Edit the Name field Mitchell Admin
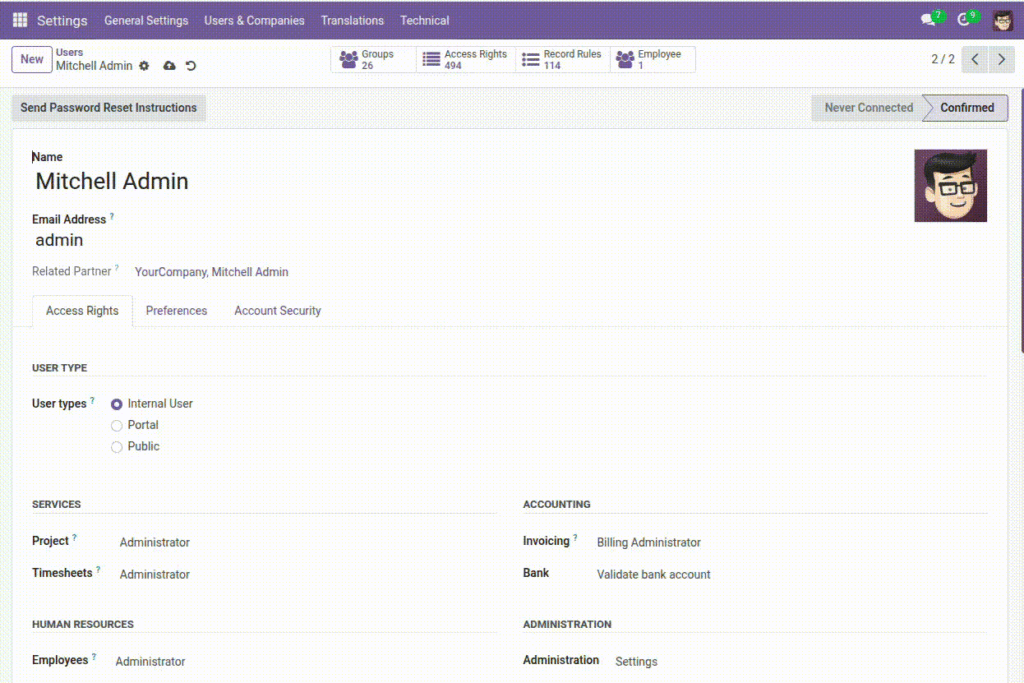This screenshot has height=683, width=1024. (112, 182)
